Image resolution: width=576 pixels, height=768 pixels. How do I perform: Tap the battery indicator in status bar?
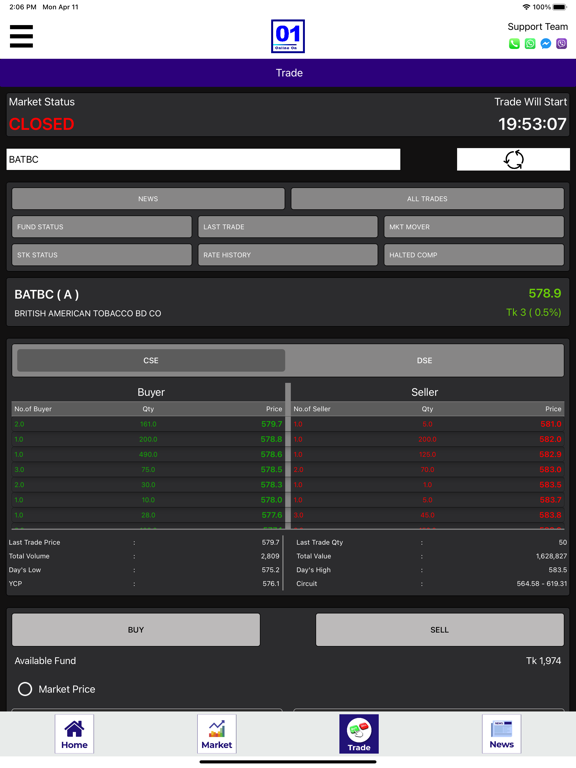click(x=560, y=7)
